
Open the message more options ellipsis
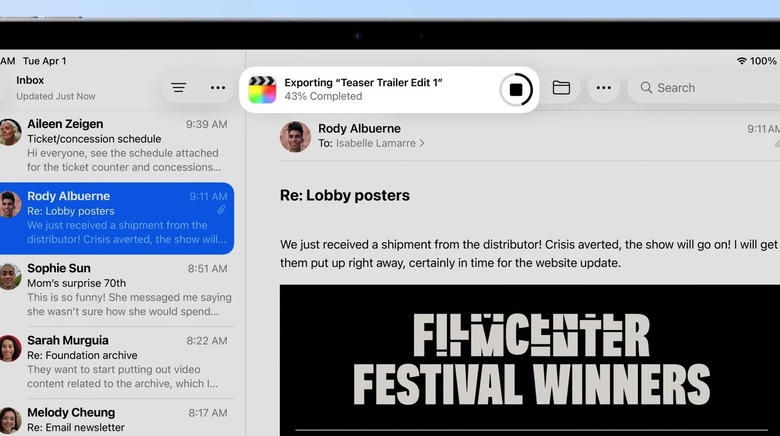click(603, 88)
